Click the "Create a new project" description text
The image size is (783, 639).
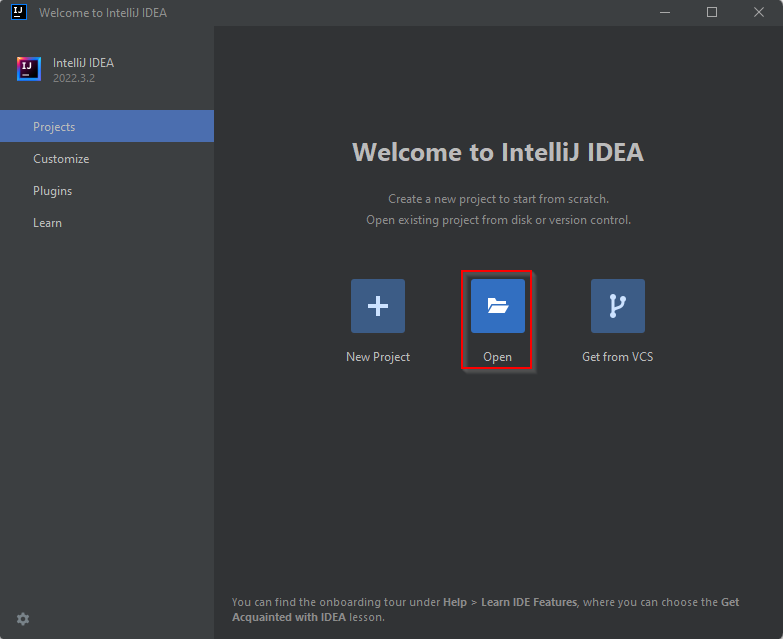click(498, 199)
